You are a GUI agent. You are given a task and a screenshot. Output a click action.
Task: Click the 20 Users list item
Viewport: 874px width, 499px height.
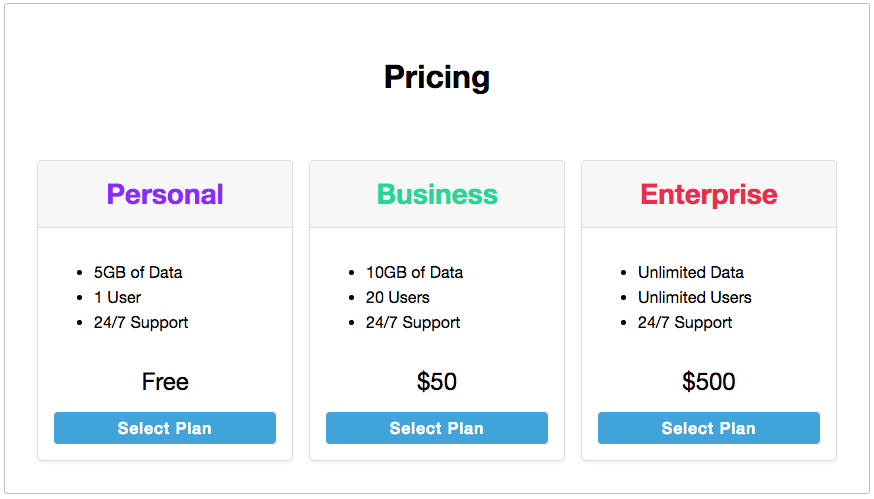397,297
